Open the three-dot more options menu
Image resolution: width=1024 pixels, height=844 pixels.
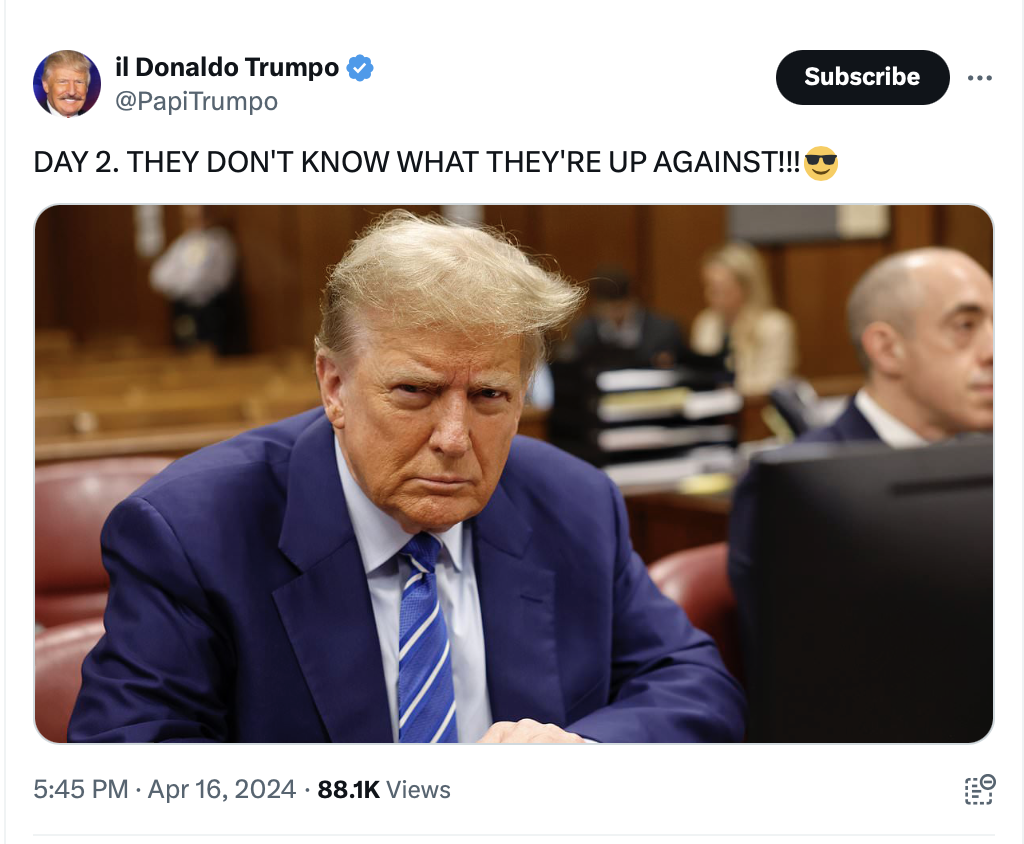(980, 78)
